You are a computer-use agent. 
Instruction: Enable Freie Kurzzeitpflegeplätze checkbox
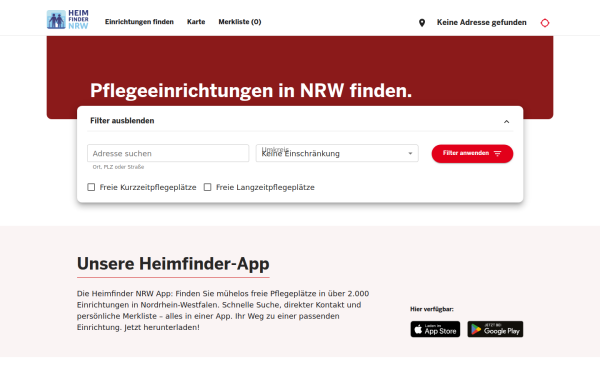coord(91,187)
